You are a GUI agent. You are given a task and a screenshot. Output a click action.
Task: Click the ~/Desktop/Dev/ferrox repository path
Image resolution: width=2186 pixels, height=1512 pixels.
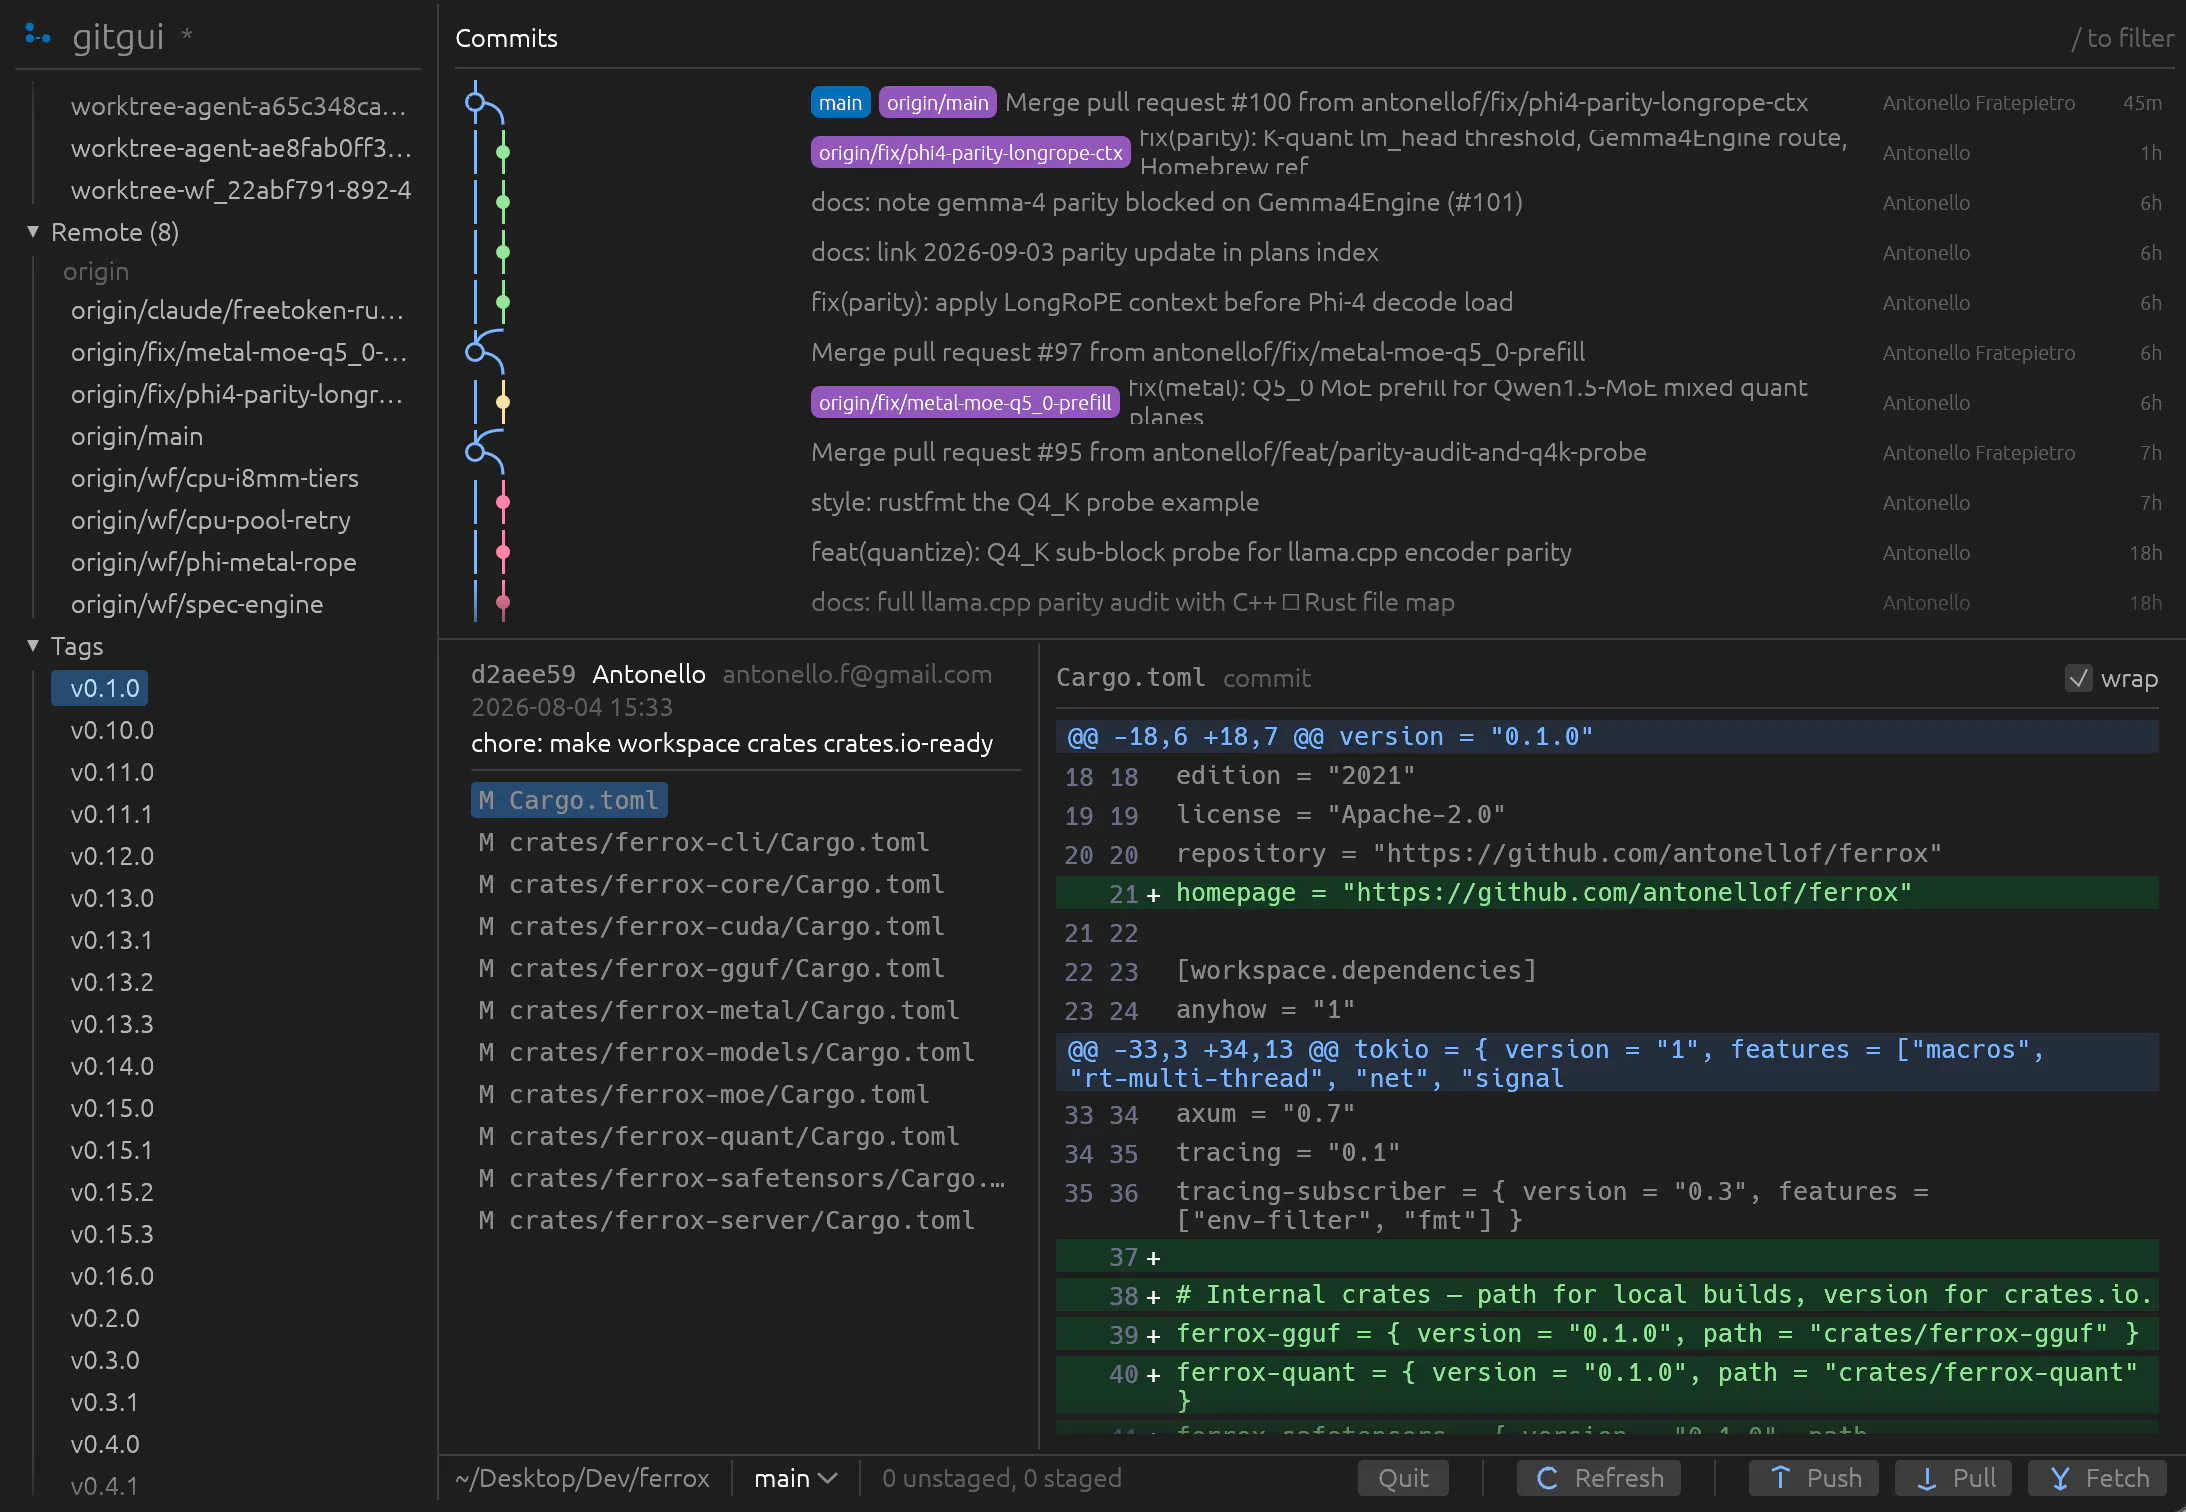pyautogui.click(x=582, y=1478)
